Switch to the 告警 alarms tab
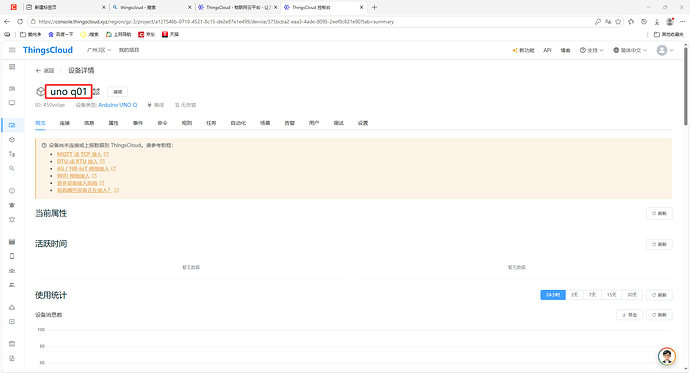Image resolution: width=690 pixels, height=373 pixels. pyautogui.click(x=290, y=123)
